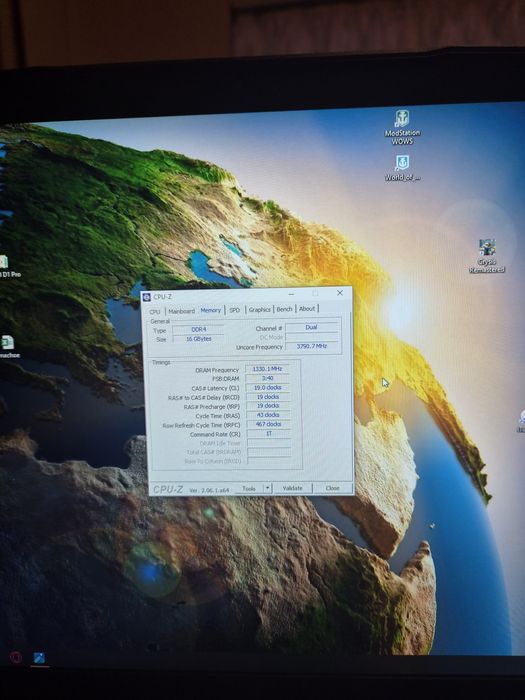Switch to the Bench tab

(284, 309)
